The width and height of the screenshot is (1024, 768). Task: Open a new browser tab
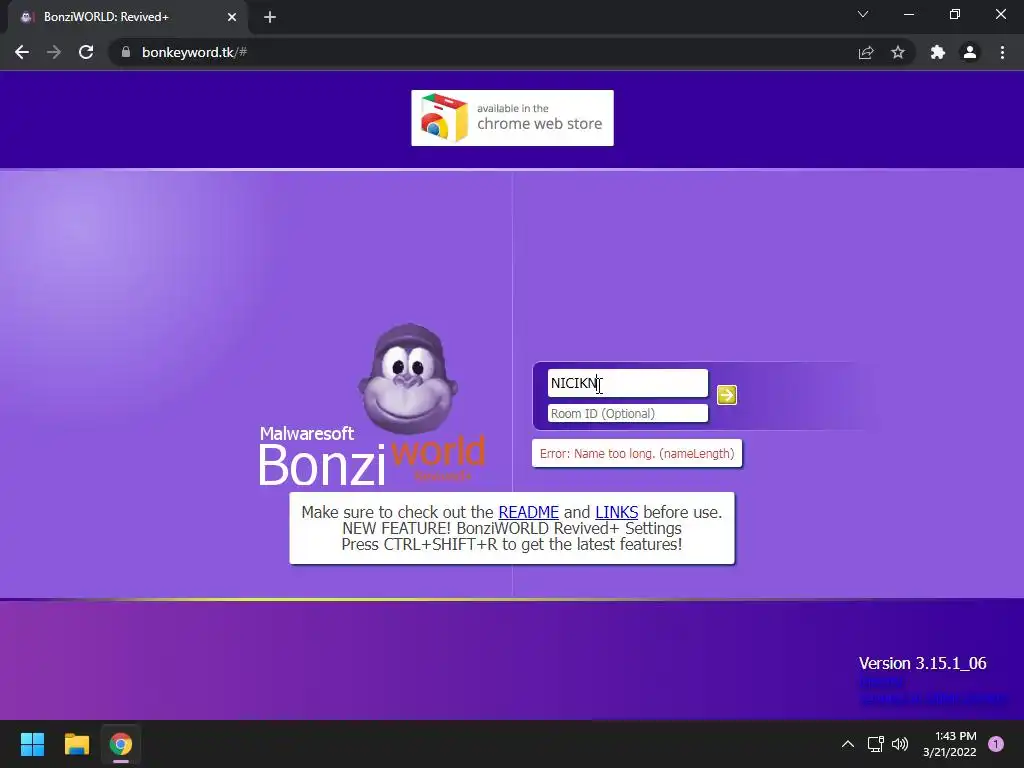point(270,17)
